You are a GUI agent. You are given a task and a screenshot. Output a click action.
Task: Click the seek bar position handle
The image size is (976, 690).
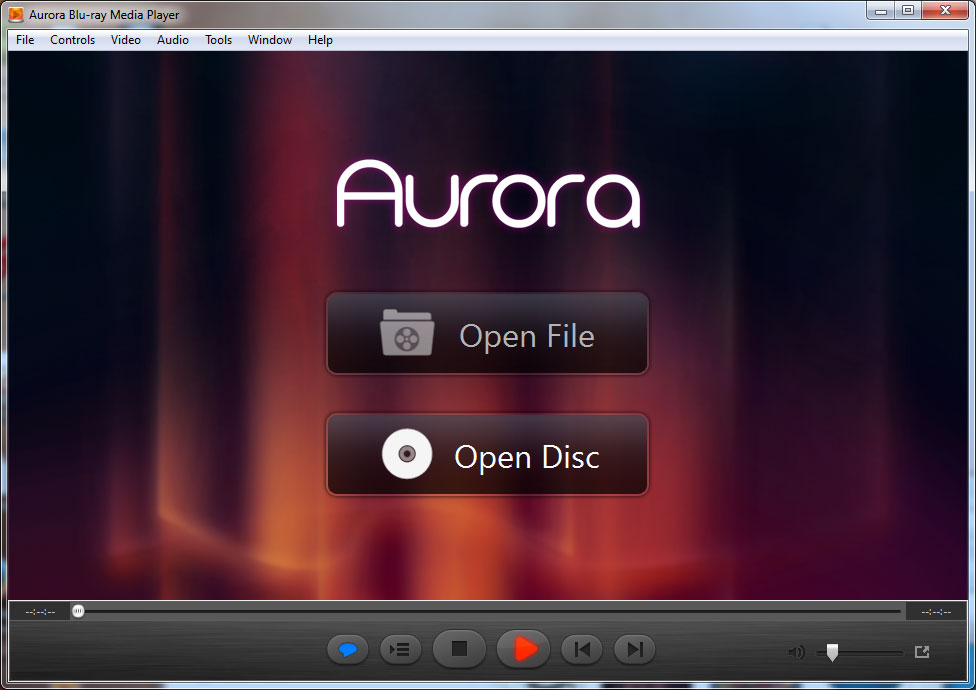point(78,611)
